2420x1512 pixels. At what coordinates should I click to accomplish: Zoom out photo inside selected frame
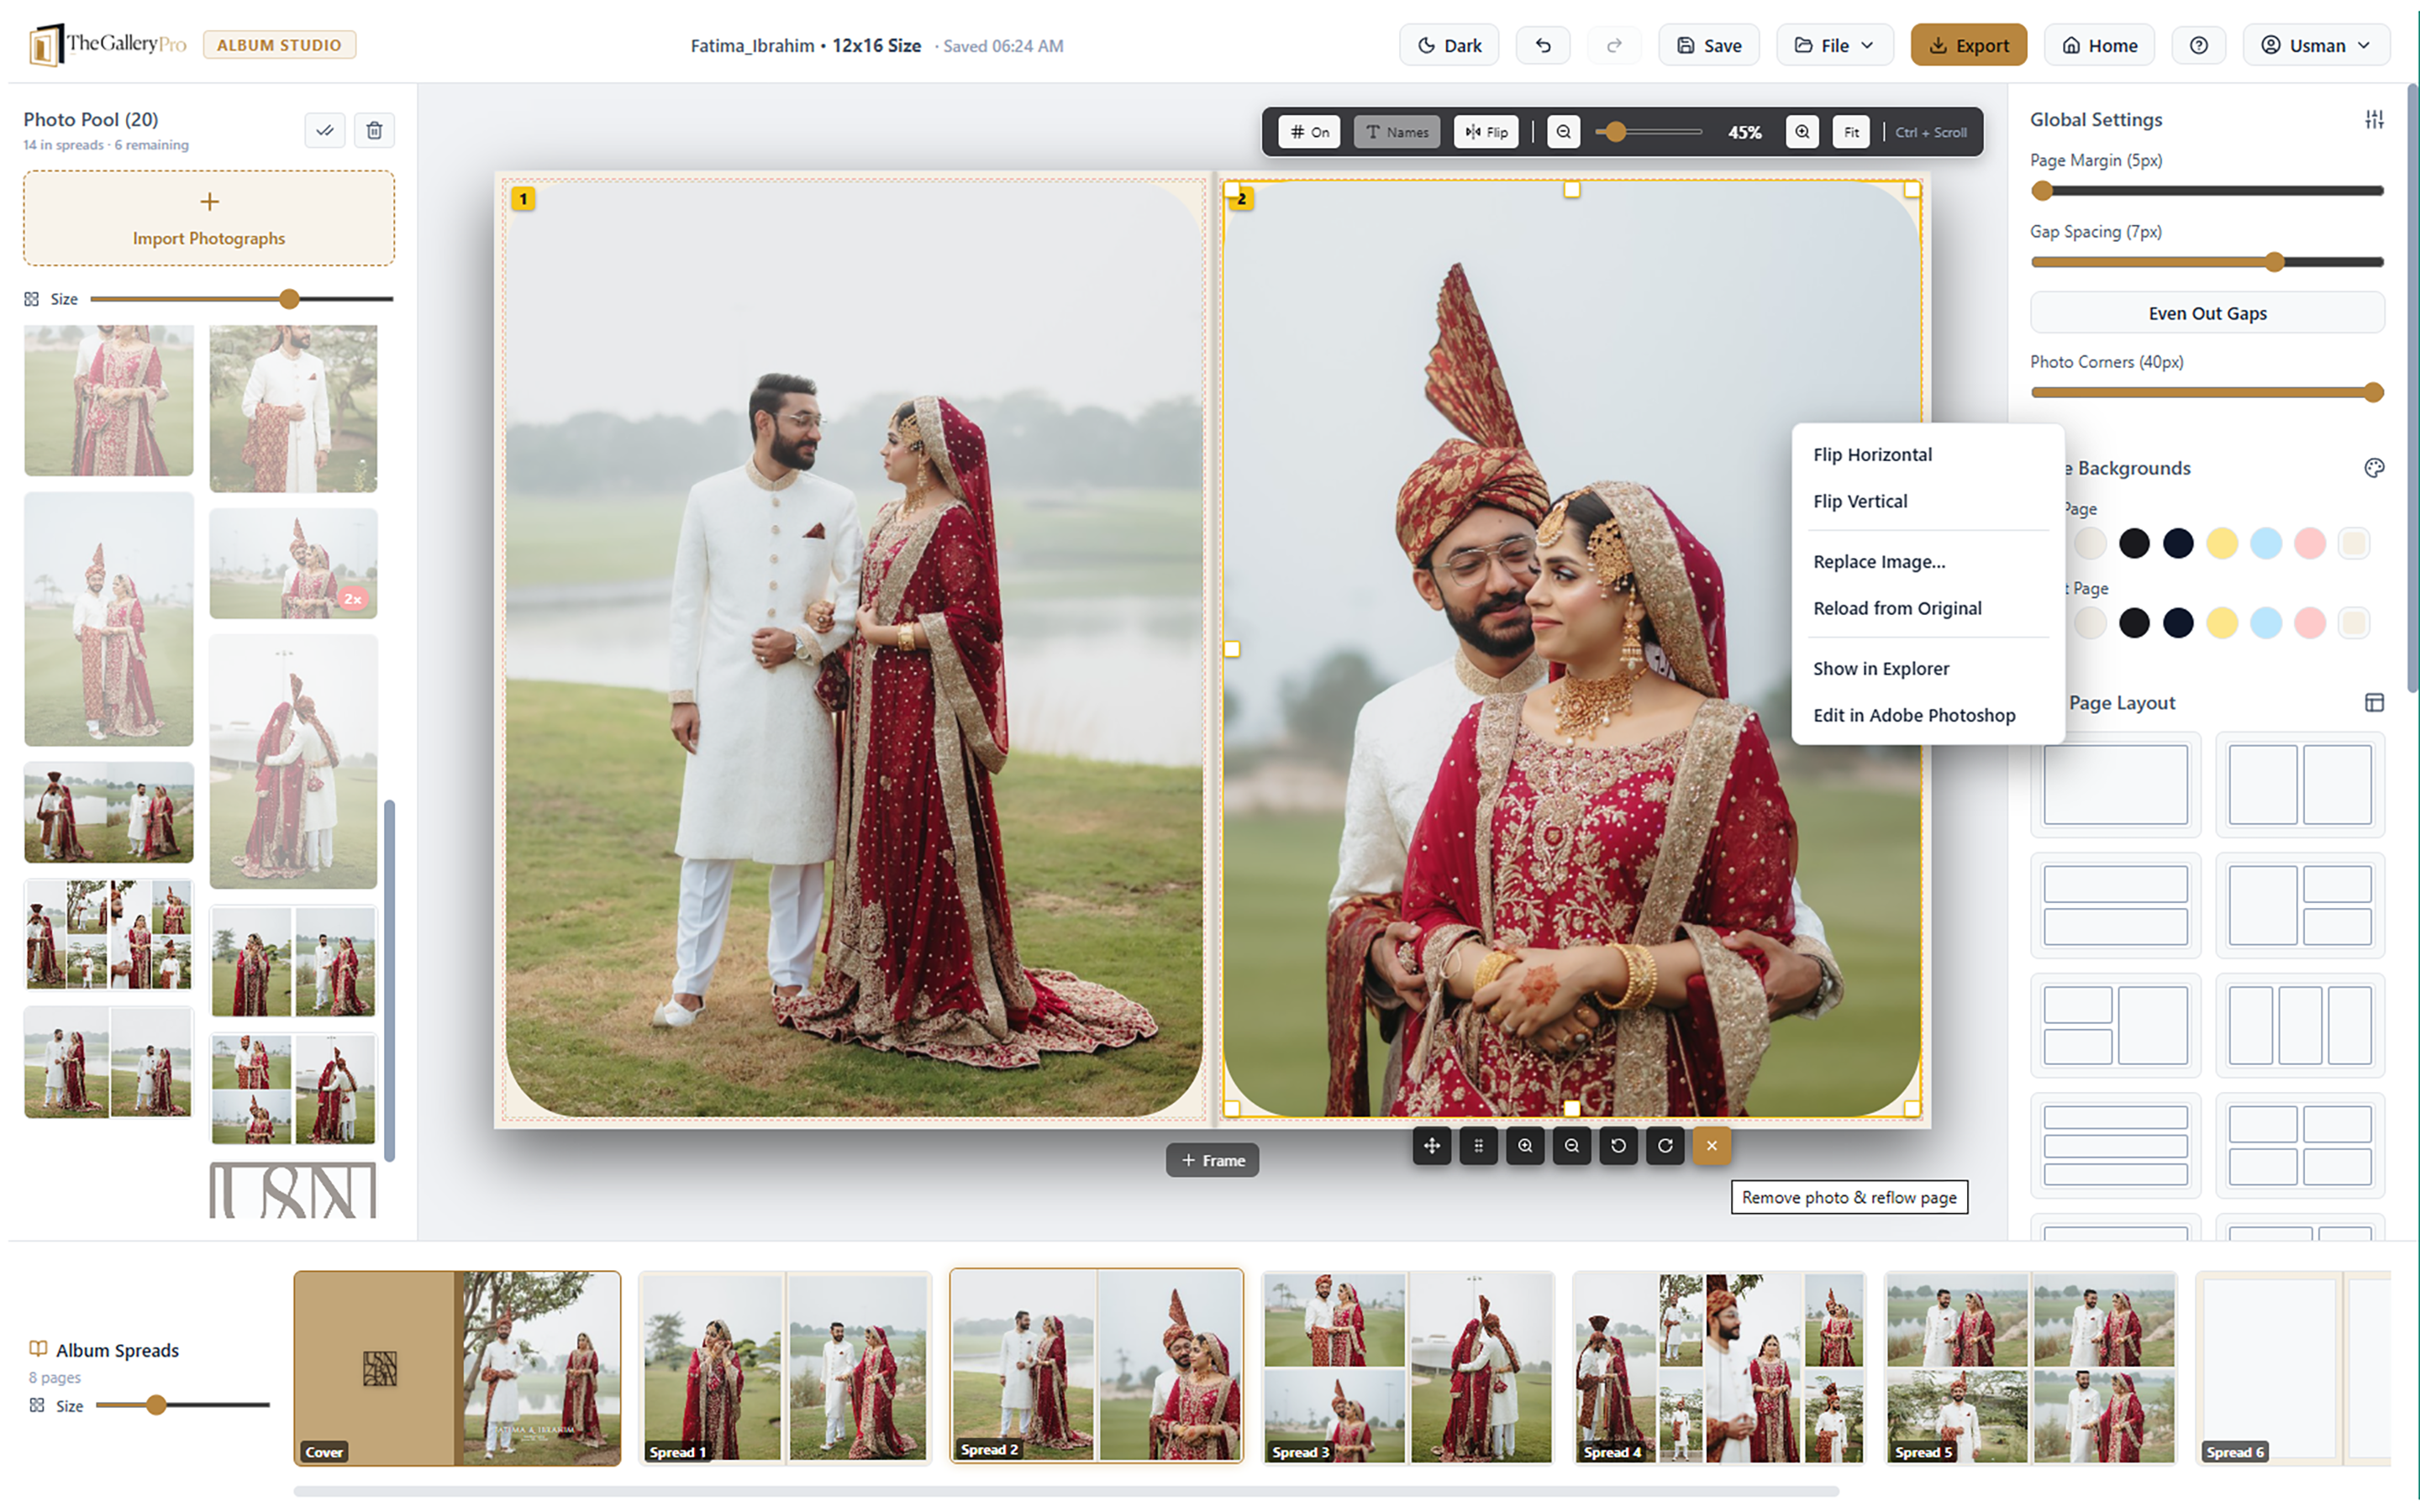pyautogui.click(x=1571, y=1146)
